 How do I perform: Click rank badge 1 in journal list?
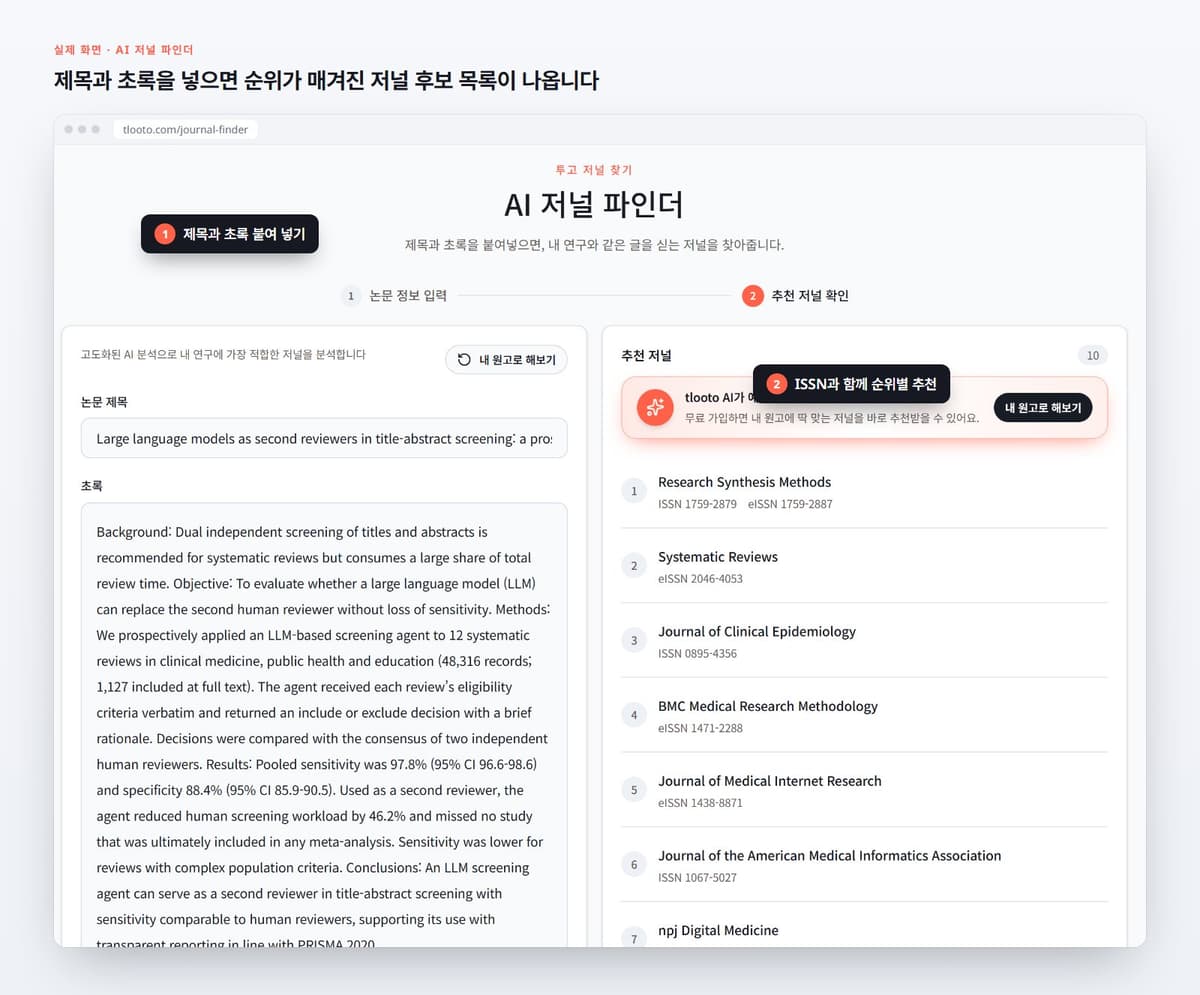coord(634,491)
